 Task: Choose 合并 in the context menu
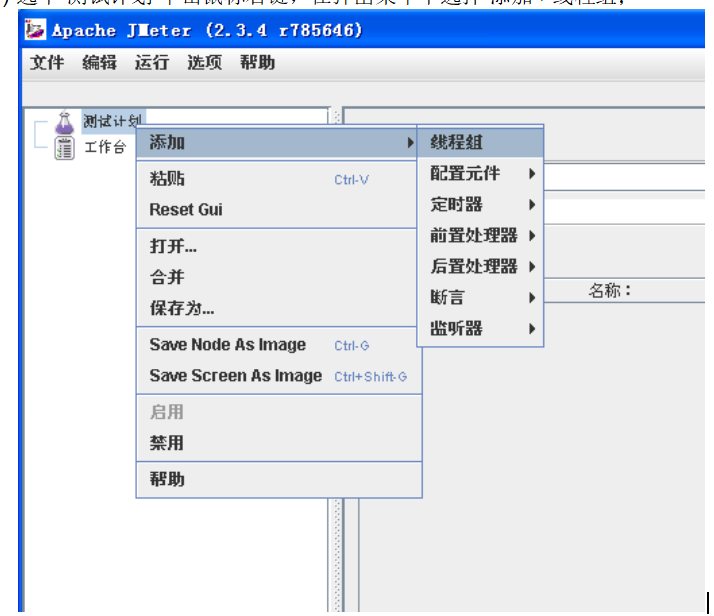pos(277,277)
